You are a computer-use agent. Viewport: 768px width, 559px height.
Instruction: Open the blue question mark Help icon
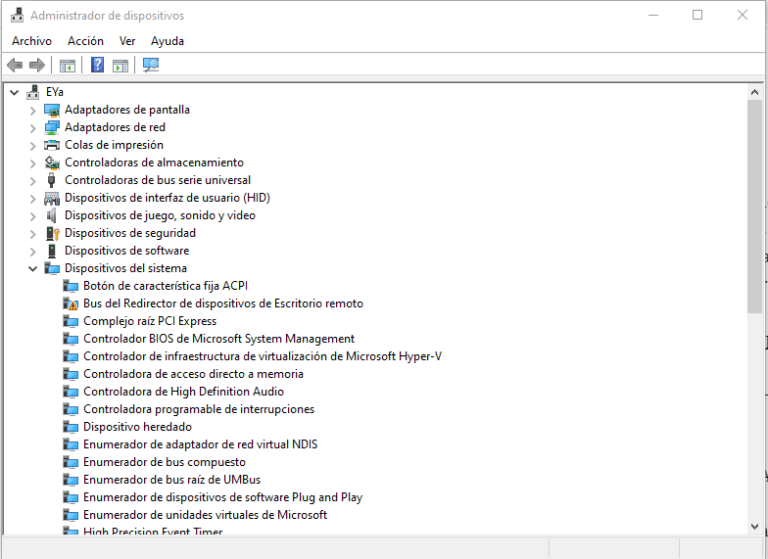click(97, 65)
